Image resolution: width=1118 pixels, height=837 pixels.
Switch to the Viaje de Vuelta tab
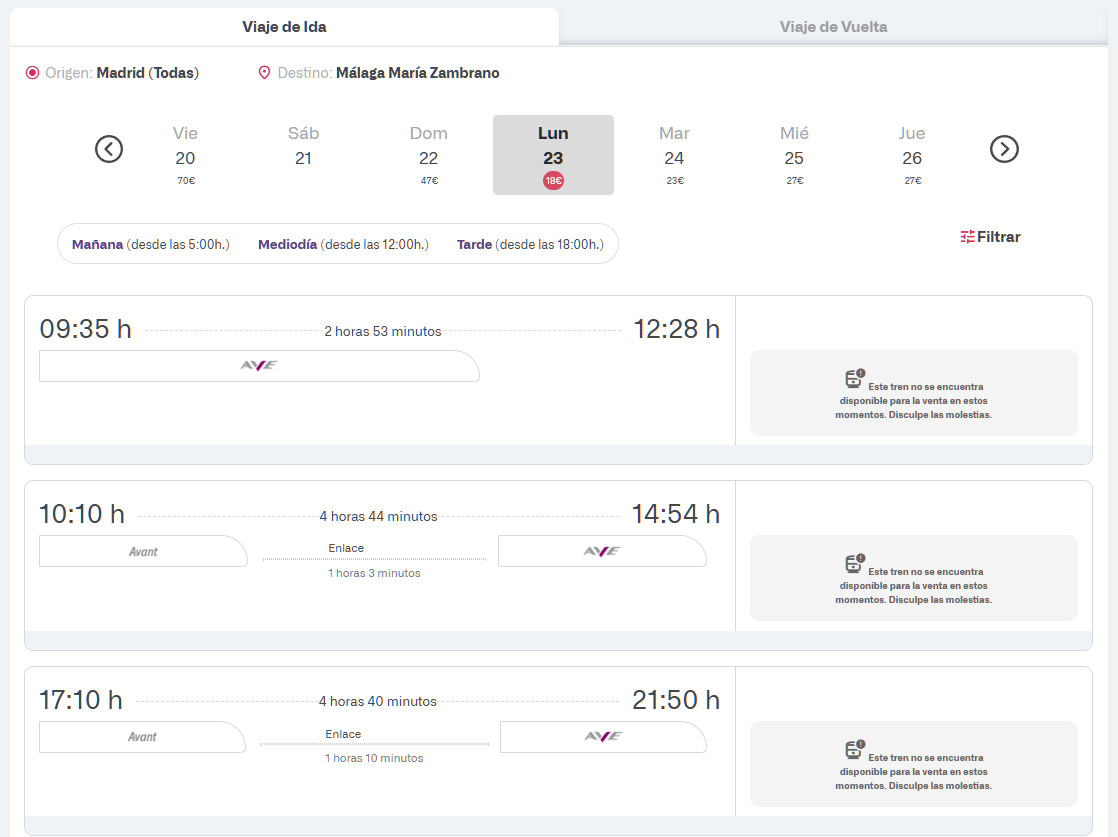click(x=833, y=27)
